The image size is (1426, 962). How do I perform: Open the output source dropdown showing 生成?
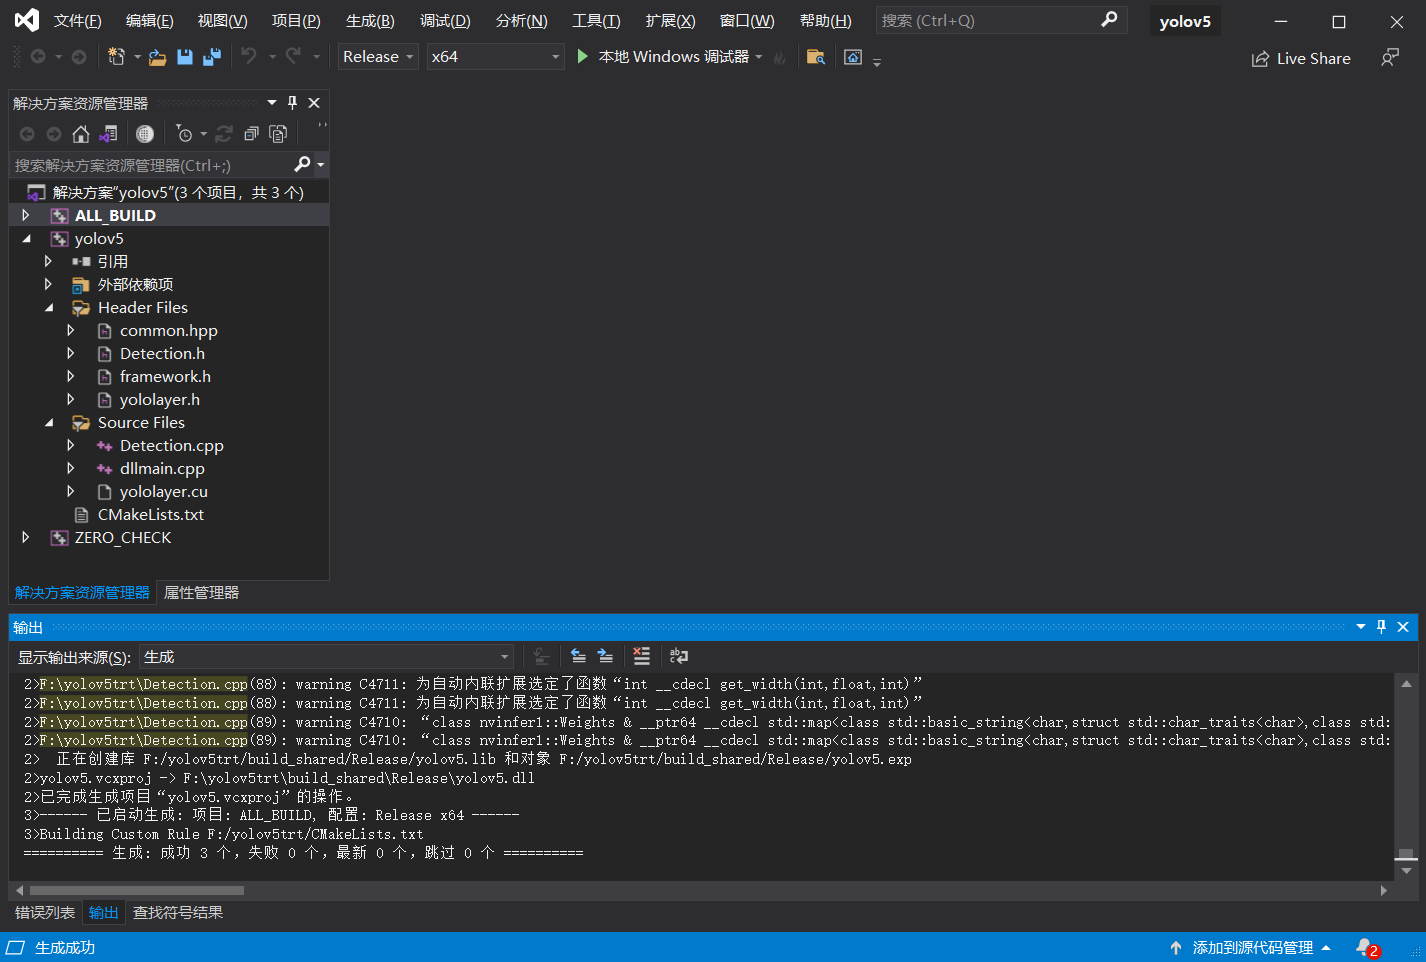[x=326, y=657]
